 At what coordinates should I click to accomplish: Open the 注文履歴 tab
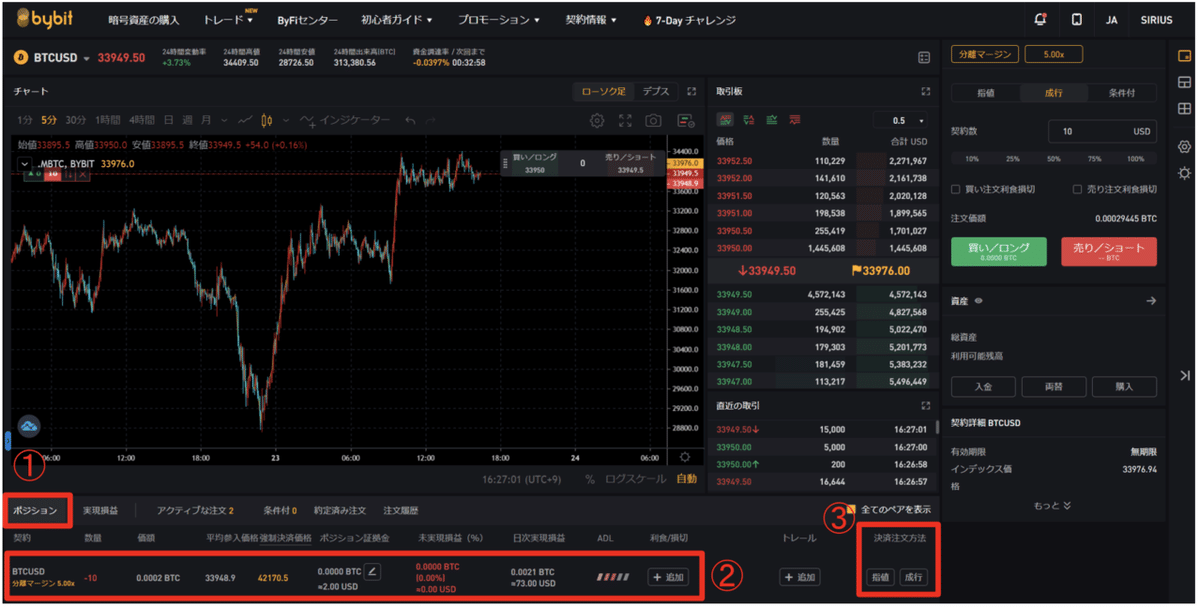(x=401, y=510)
